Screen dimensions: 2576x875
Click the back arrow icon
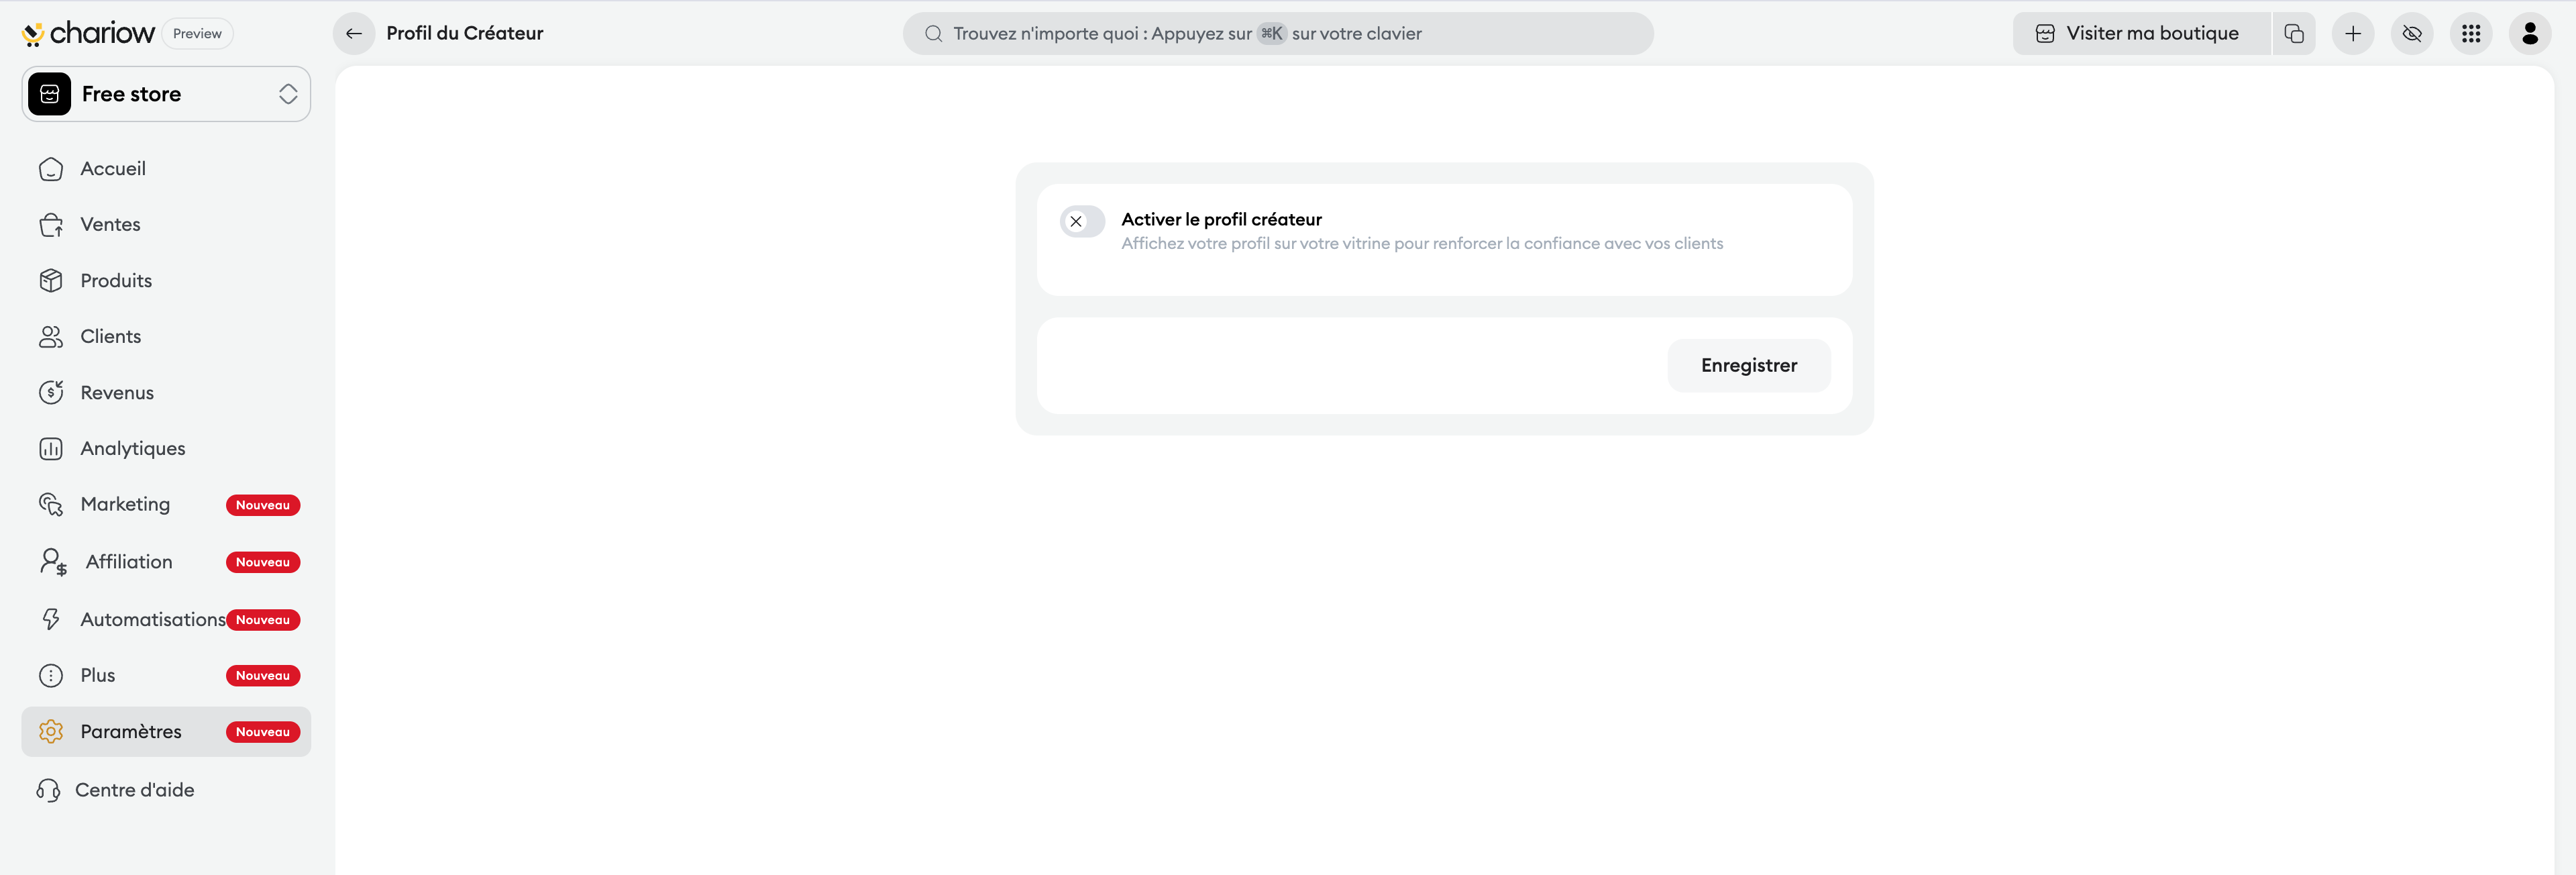click(354, 33)
